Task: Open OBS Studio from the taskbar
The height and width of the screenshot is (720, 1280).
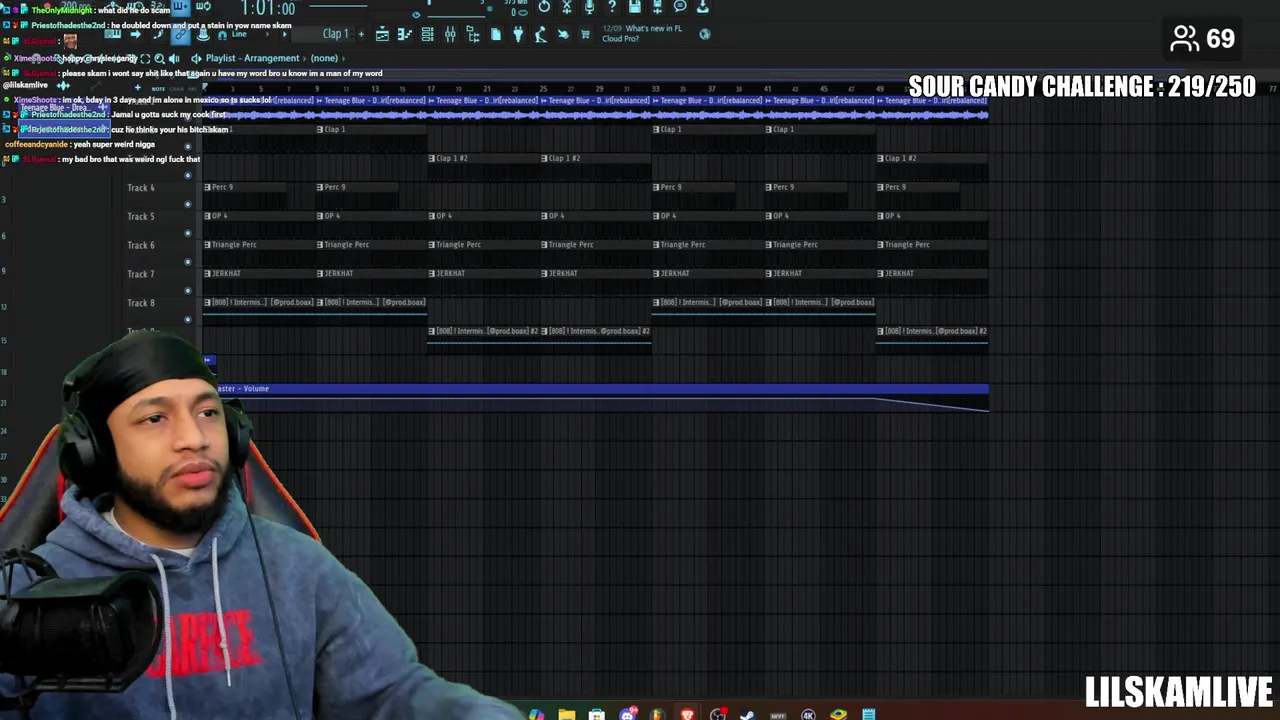Action: 717,714
